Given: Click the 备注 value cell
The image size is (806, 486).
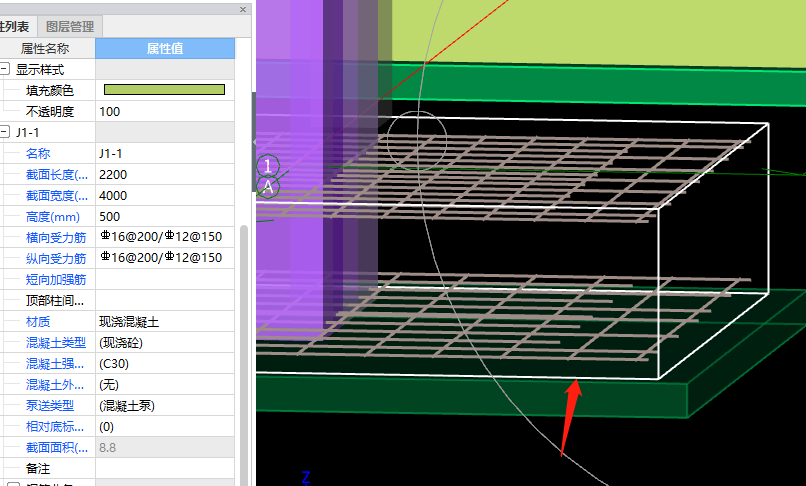Looking at the screenshot, I should (164, 469).
